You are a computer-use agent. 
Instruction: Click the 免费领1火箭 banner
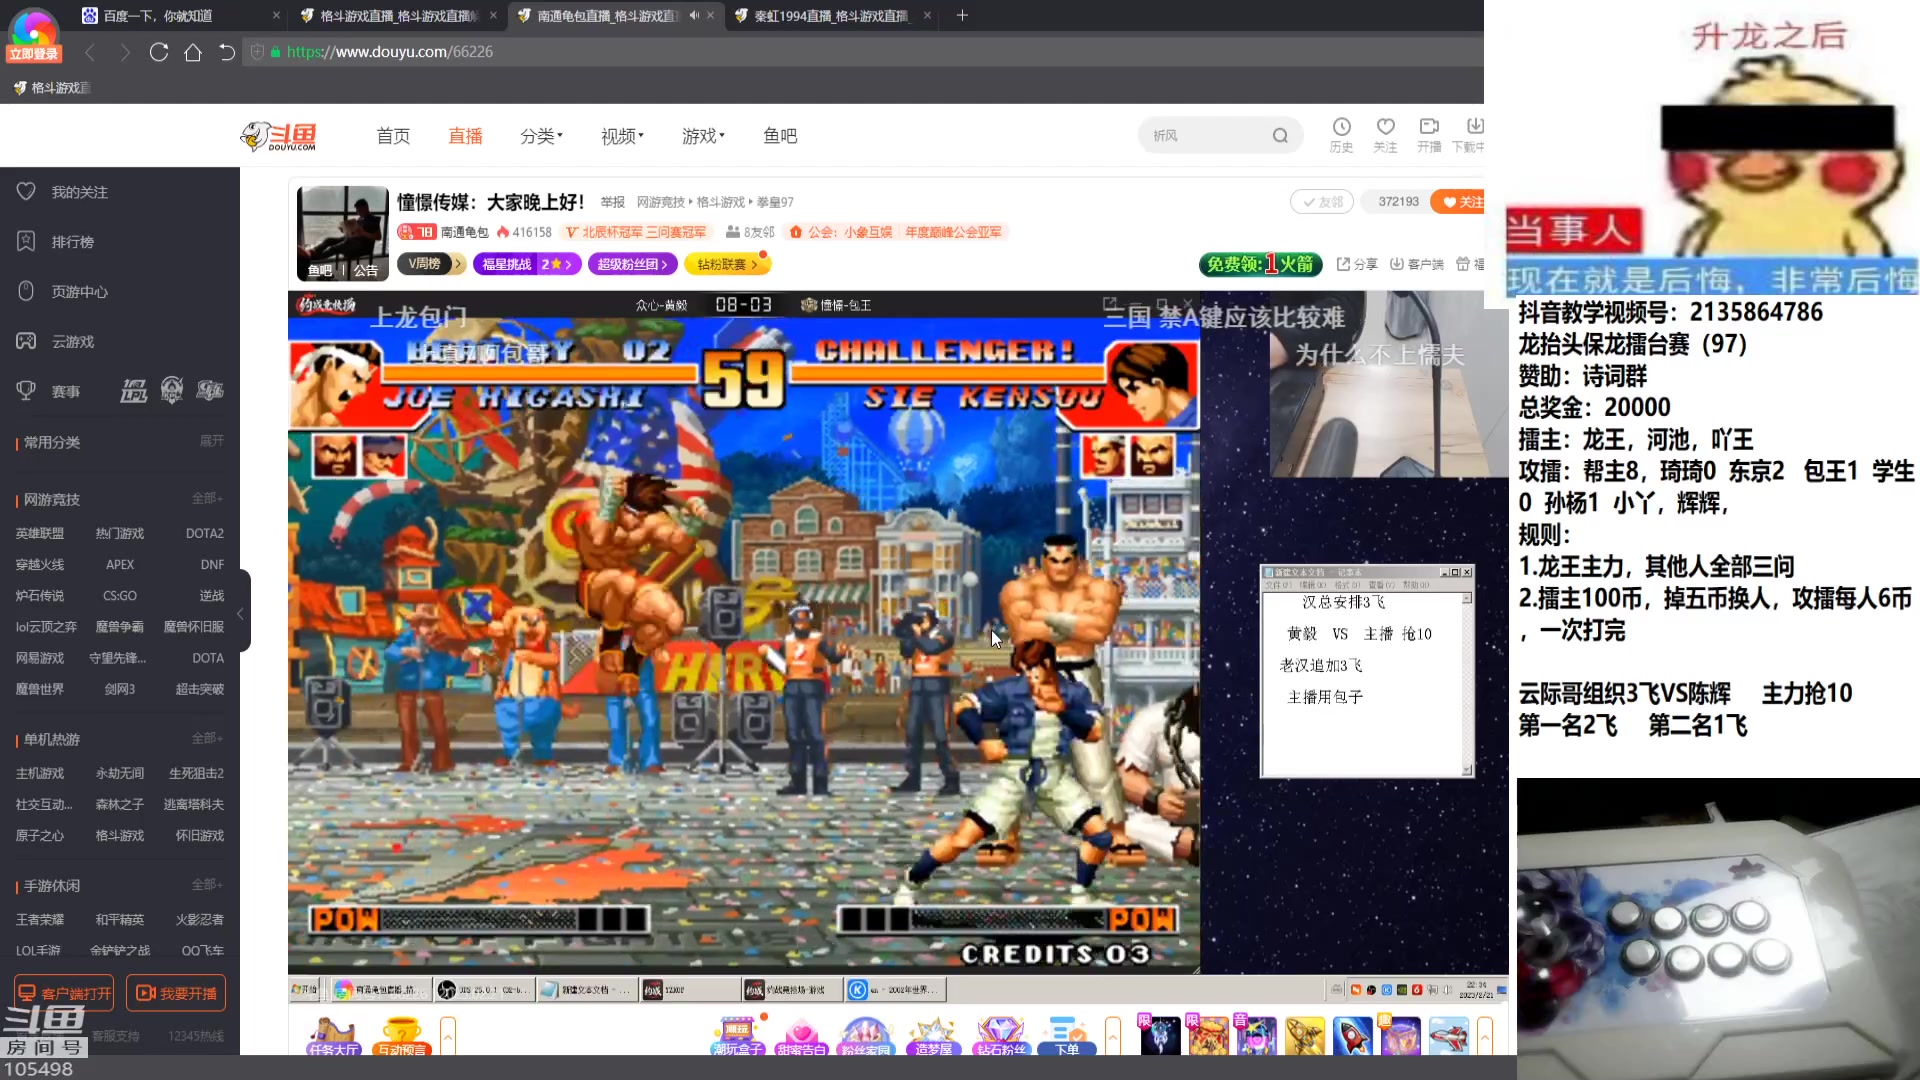1260,264
